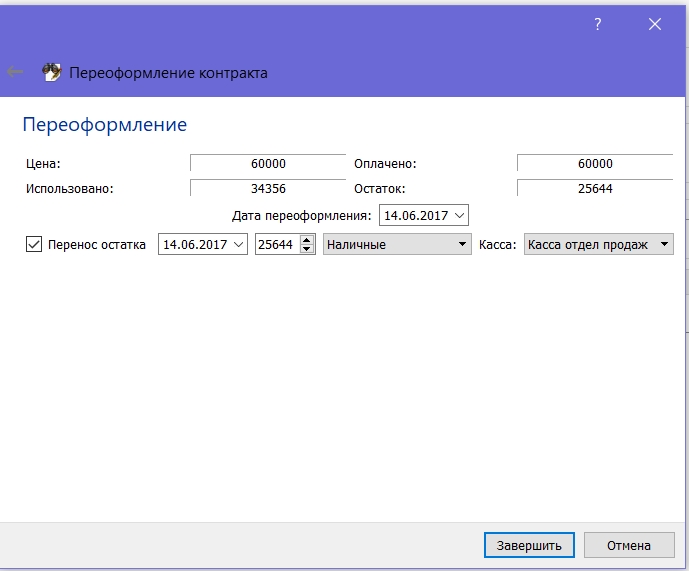Click the Остаток field showing 25644
This screenshot has height=571, width=689.
click(595, 189)
